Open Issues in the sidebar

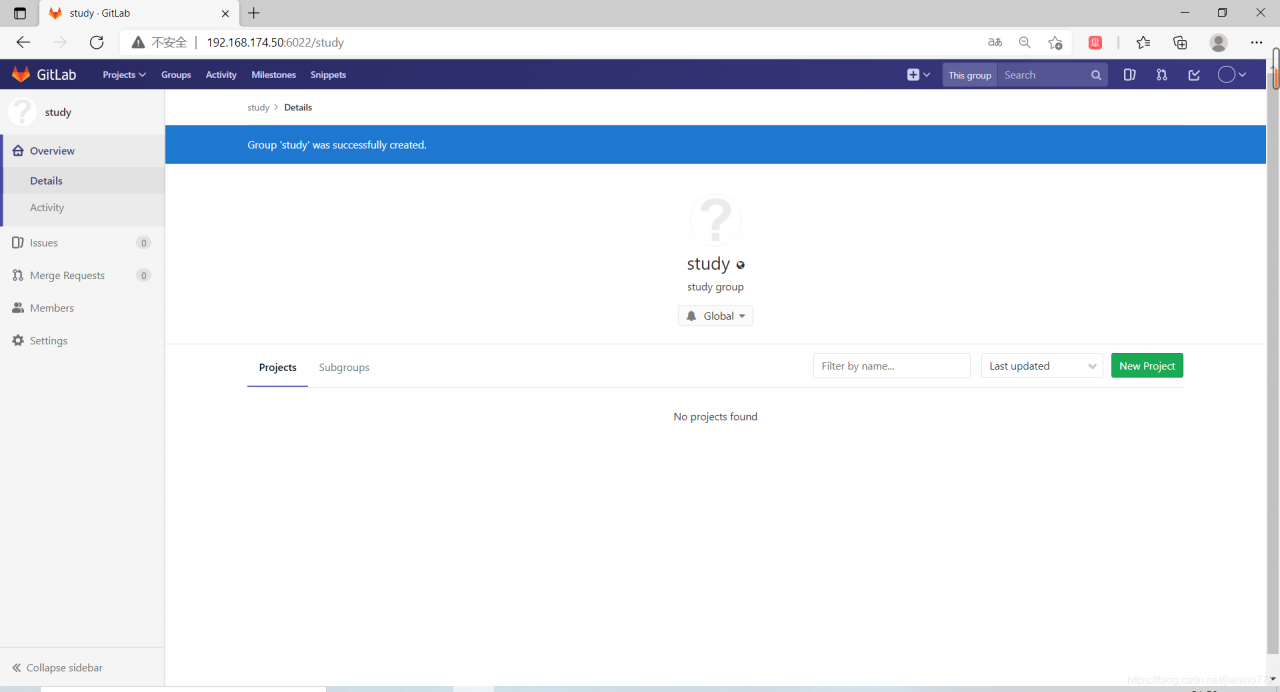(82, 243)
